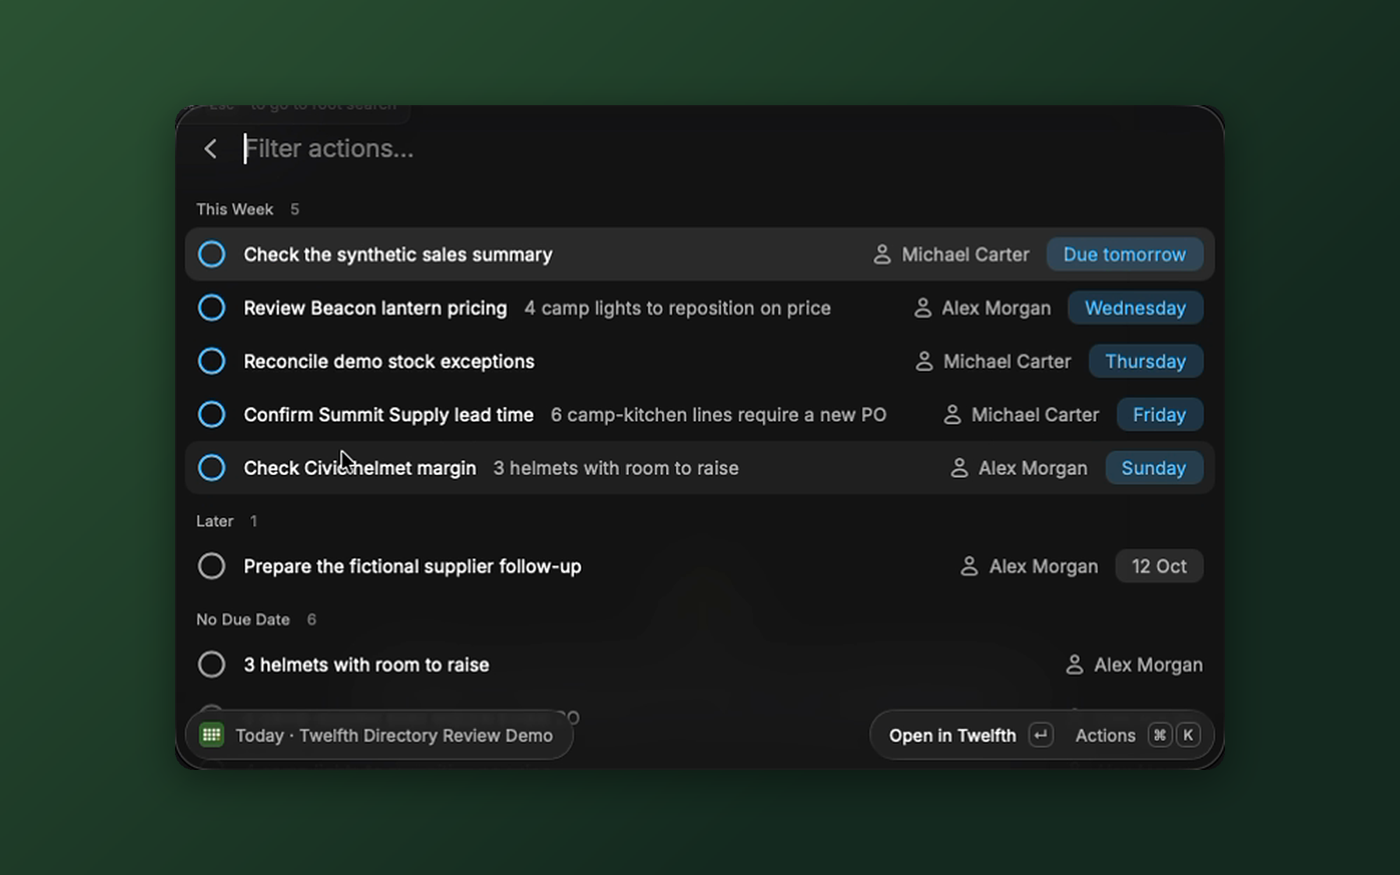This screenshot has height=875, width=1400.
Task: Click Alex Morgan name on Sunday row
Action: click(x=1033, y=467)
